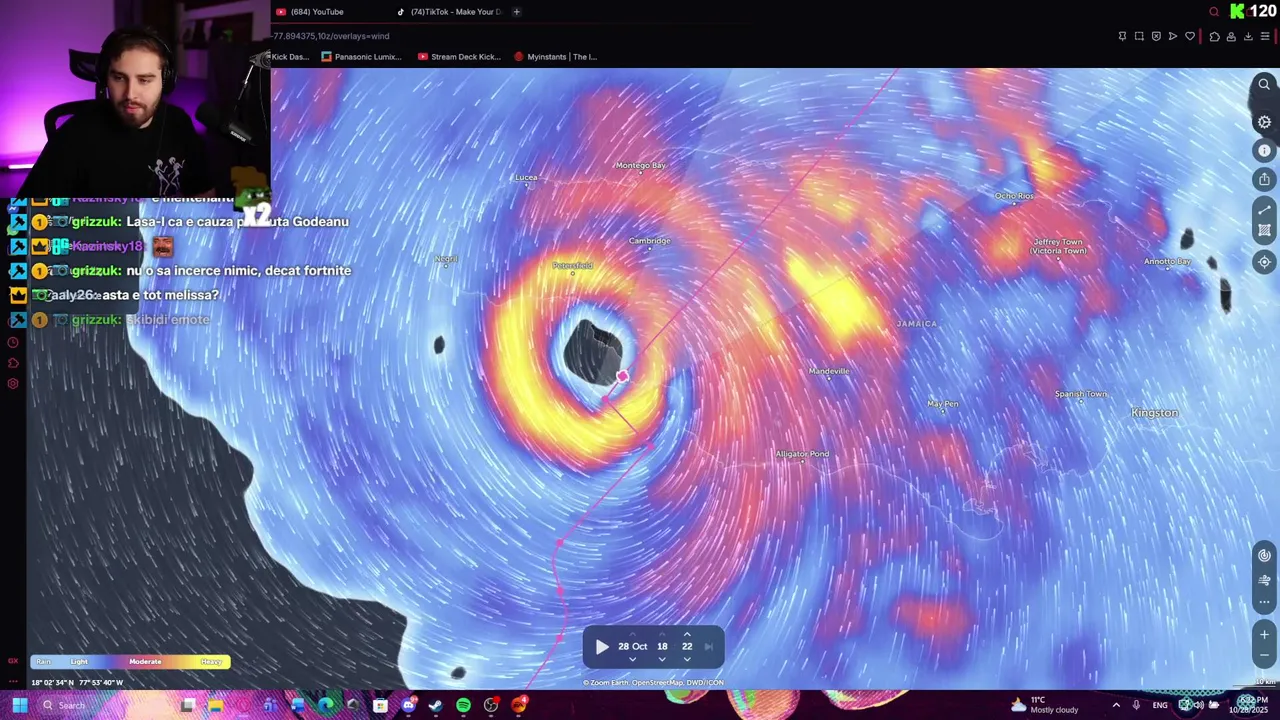Zoom out the map with minus

pos(1264,656)
